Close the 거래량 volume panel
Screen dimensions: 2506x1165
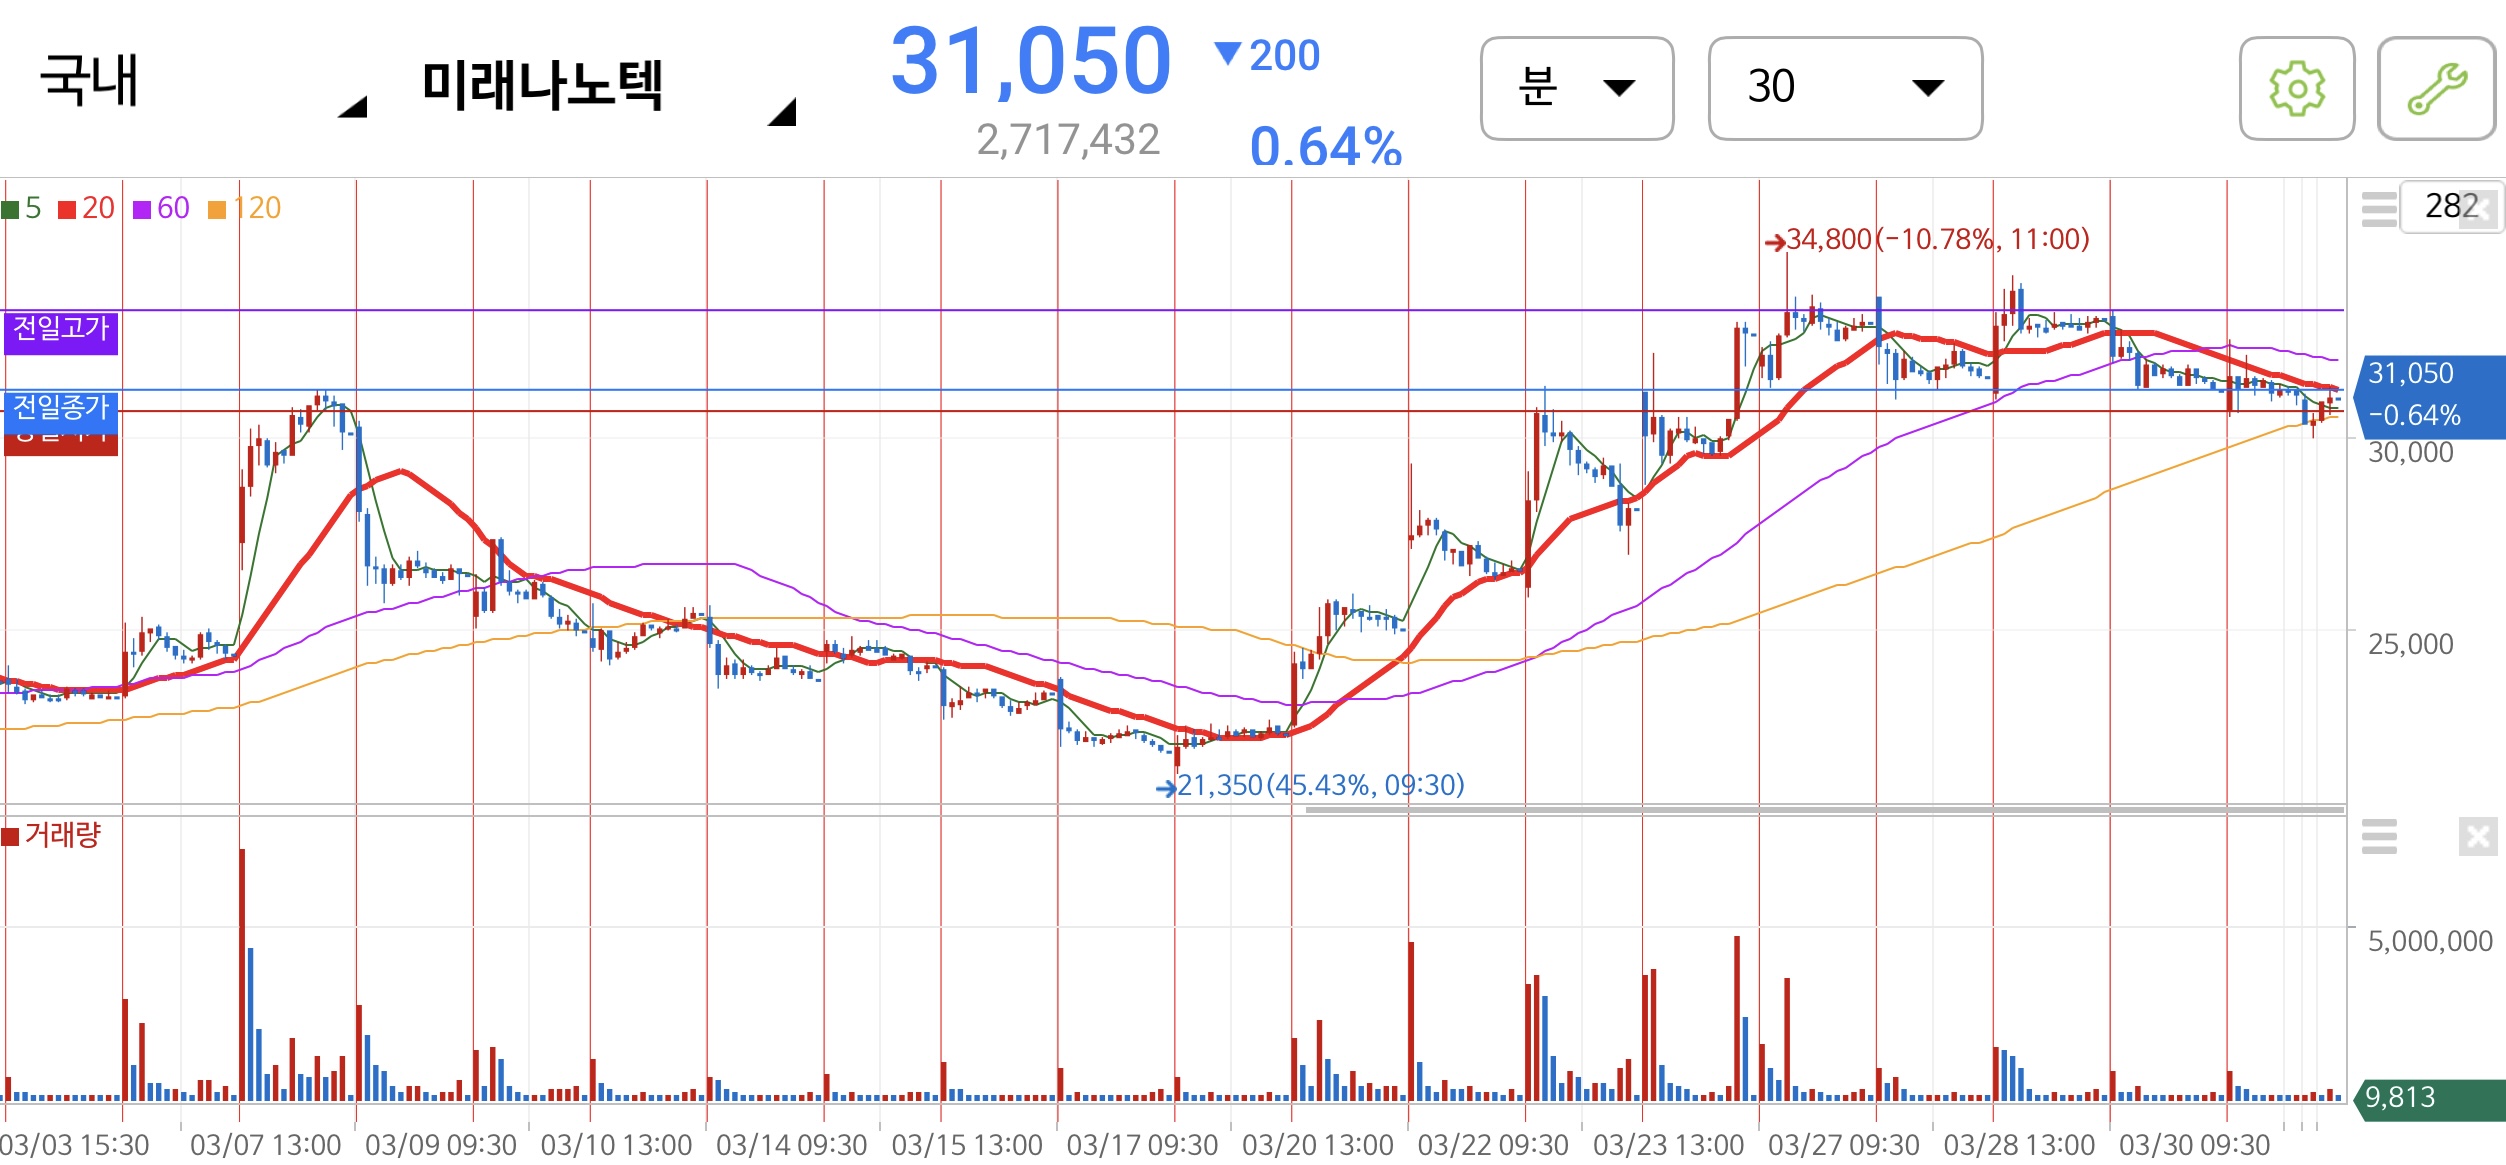[x=2478, y=836]
